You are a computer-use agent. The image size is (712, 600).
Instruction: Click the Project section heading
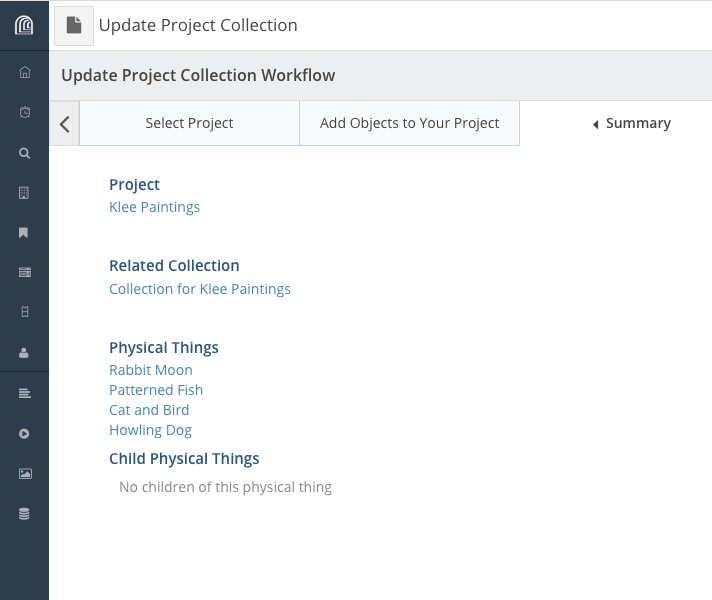(x=134, y=185)
